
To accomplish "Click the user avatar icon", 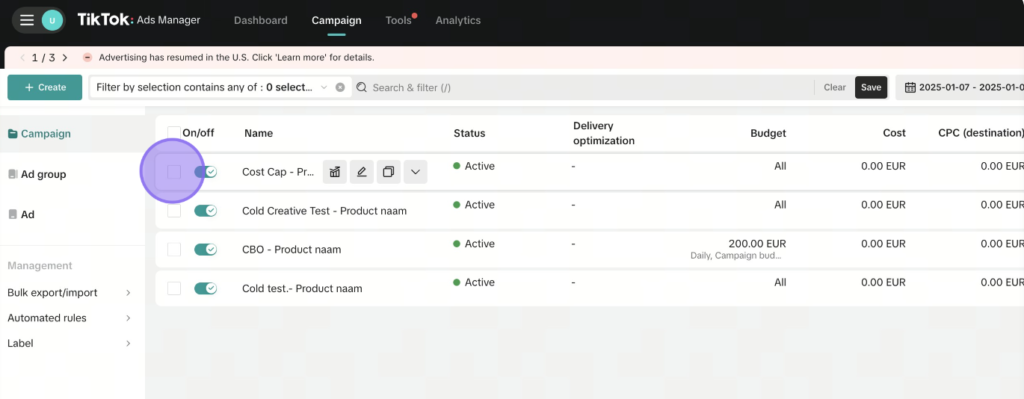I will pos(52,20).
